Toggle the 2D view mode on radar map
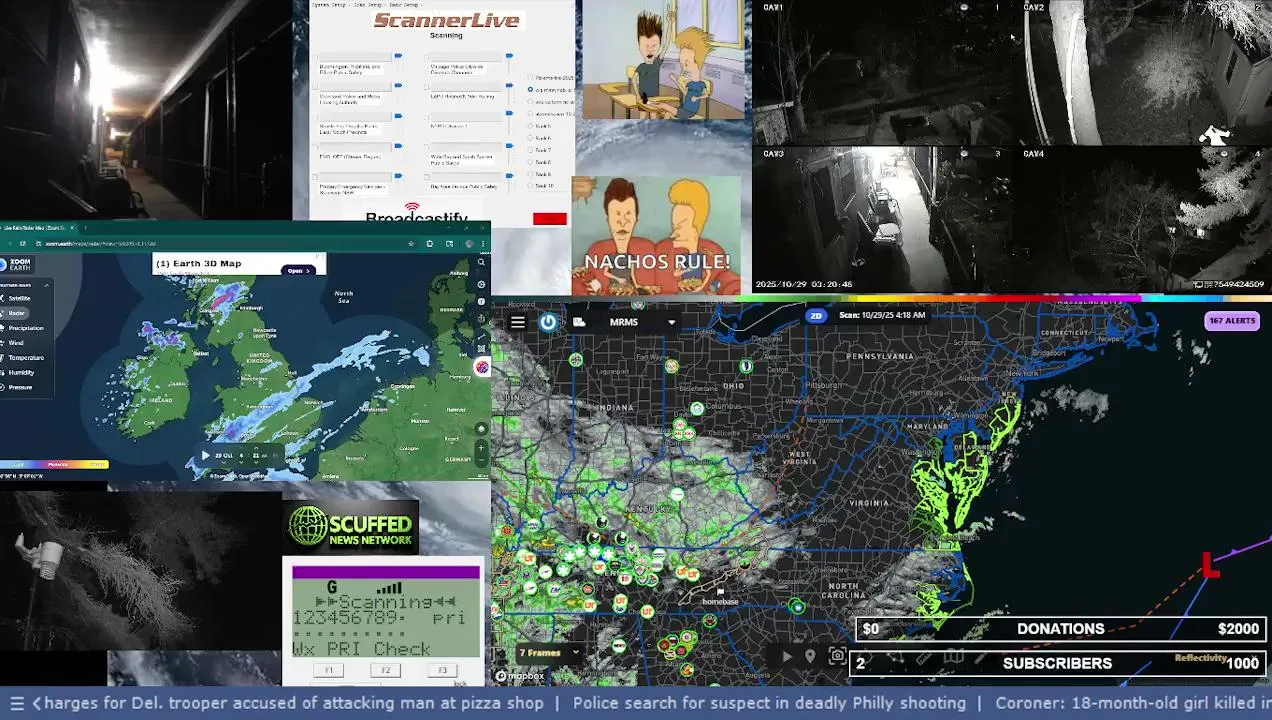The width and height of the screenshot is (1272, 720). (x=816, y=316)
